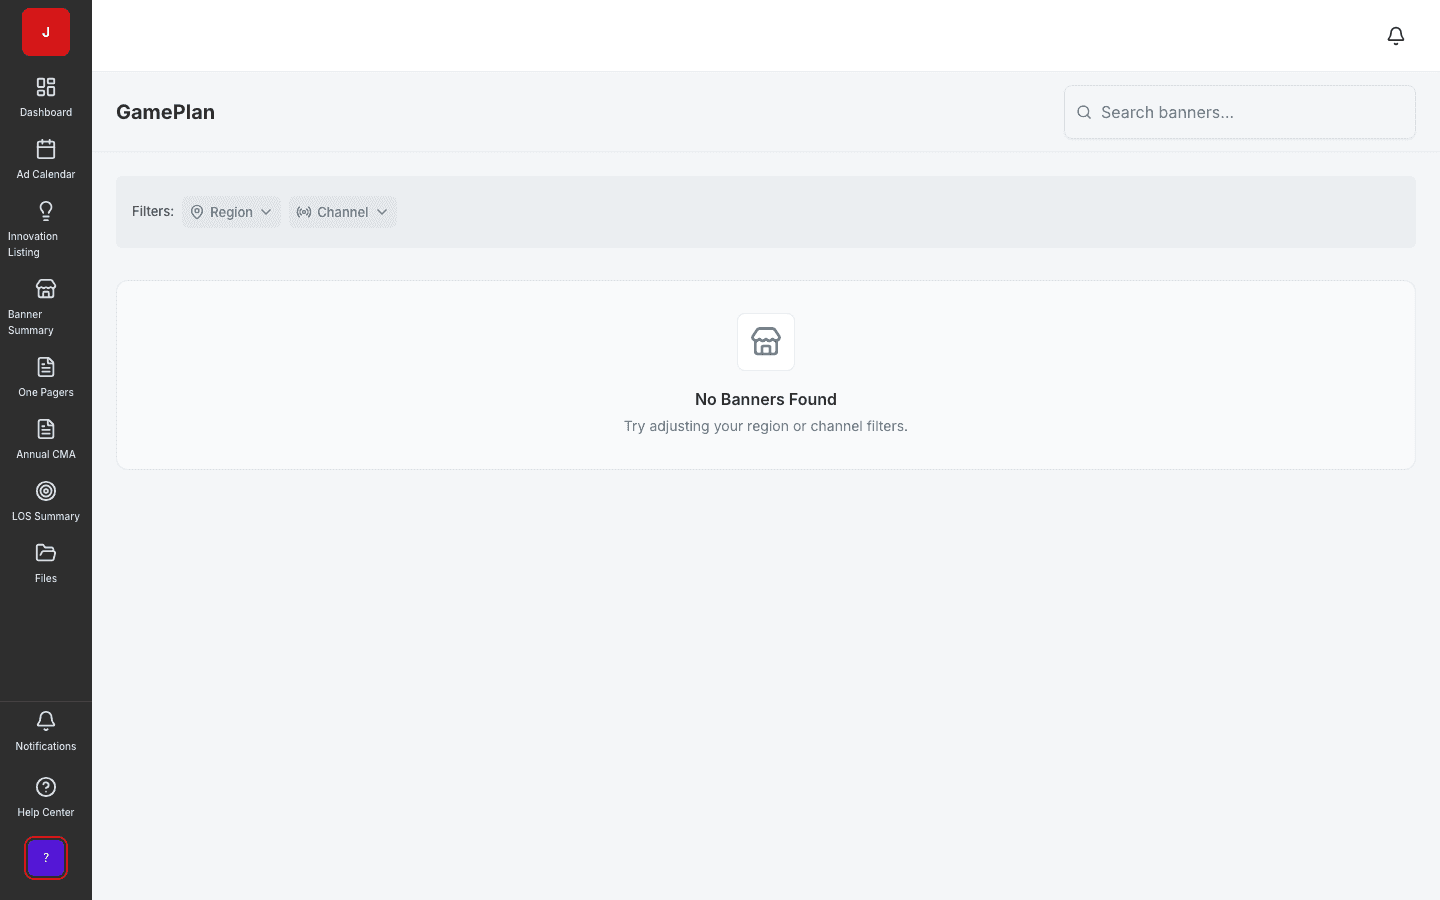1440x900 pixels.
Task: Click the Search banners input field
Action: [x=1240, y=112]
